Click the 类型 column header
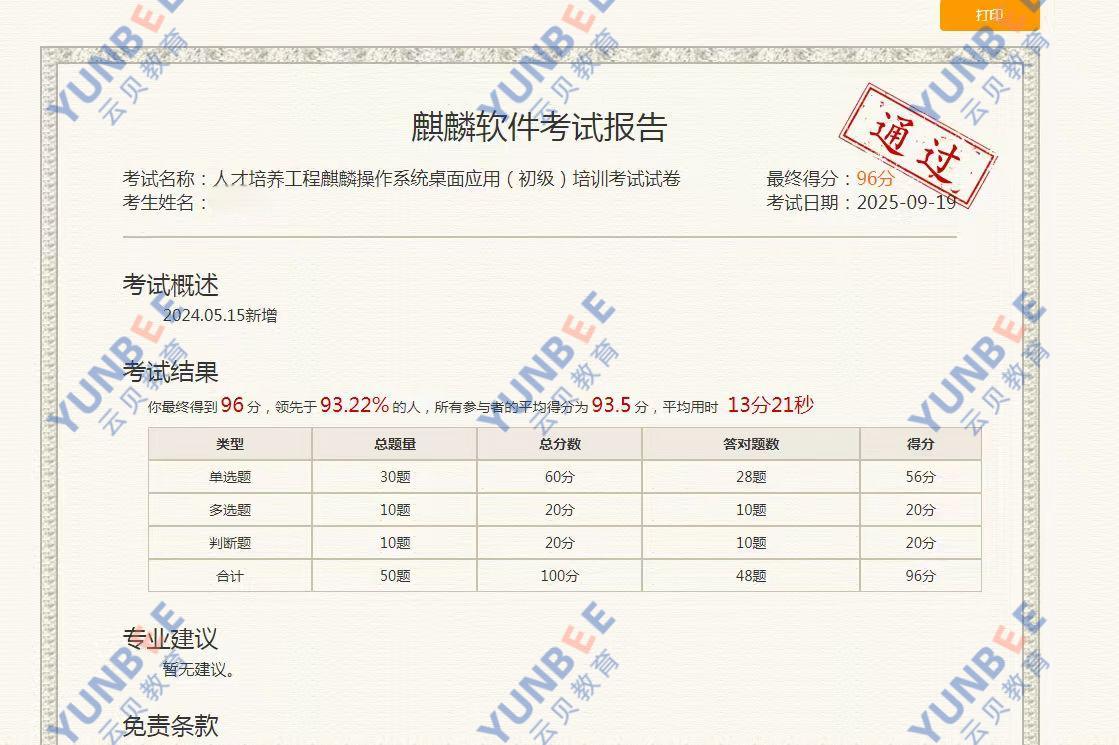The width and height of the screenshot is (1119, 745). point(230,444)
